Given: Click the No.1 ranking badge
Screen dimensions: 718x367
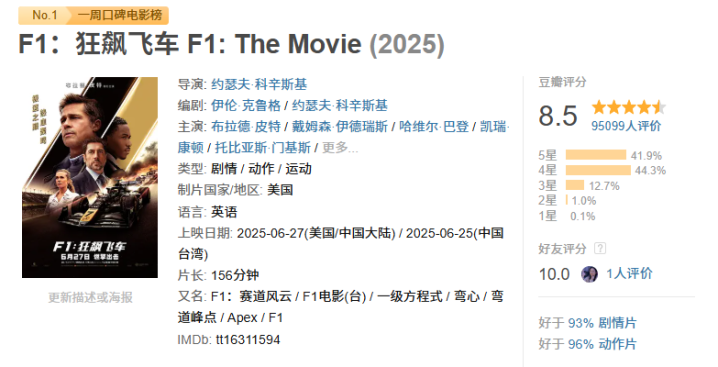Looking at the screenshot, I should (44, 15).
